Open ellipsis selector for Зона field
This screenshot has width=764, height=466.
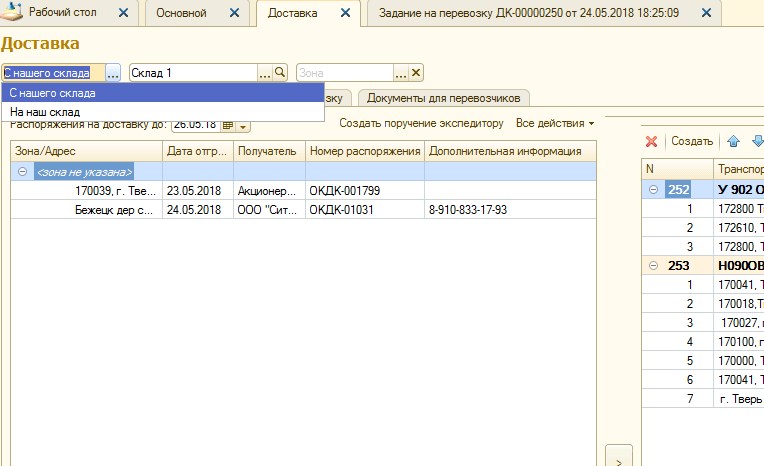tap(401, 73)
